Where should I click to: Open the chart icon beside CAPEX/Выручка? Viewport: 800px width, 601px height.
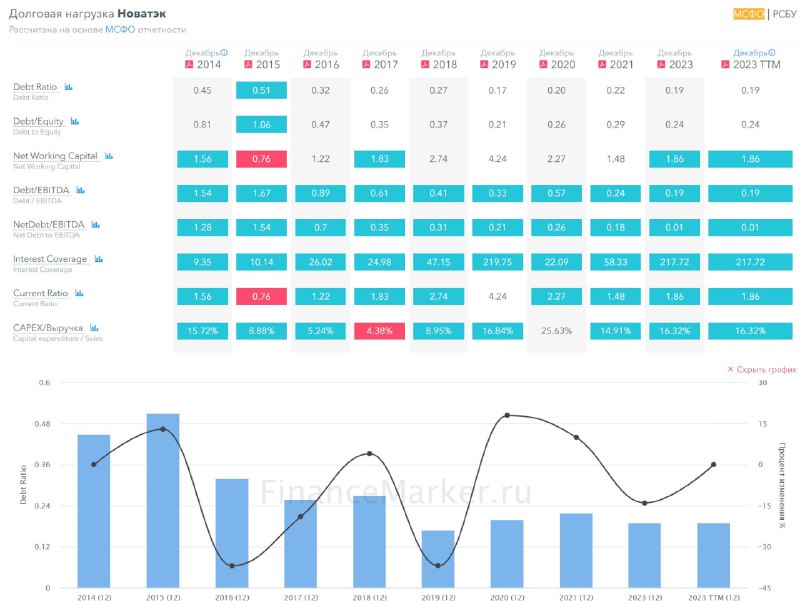pyautogui.click(x=94, y=328)
